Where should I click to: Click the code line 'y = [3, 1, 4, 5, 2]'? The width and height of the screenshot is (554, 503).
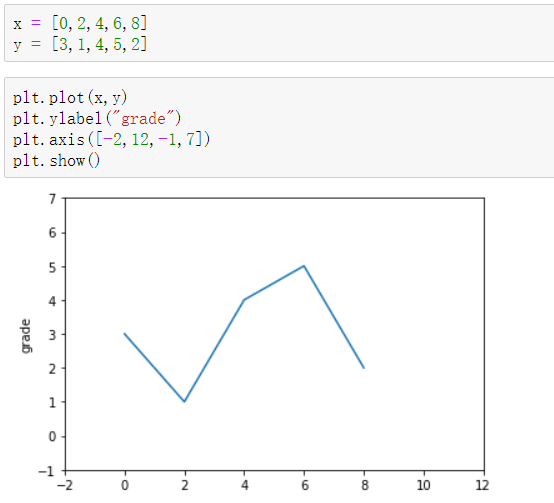pos(80,45)
